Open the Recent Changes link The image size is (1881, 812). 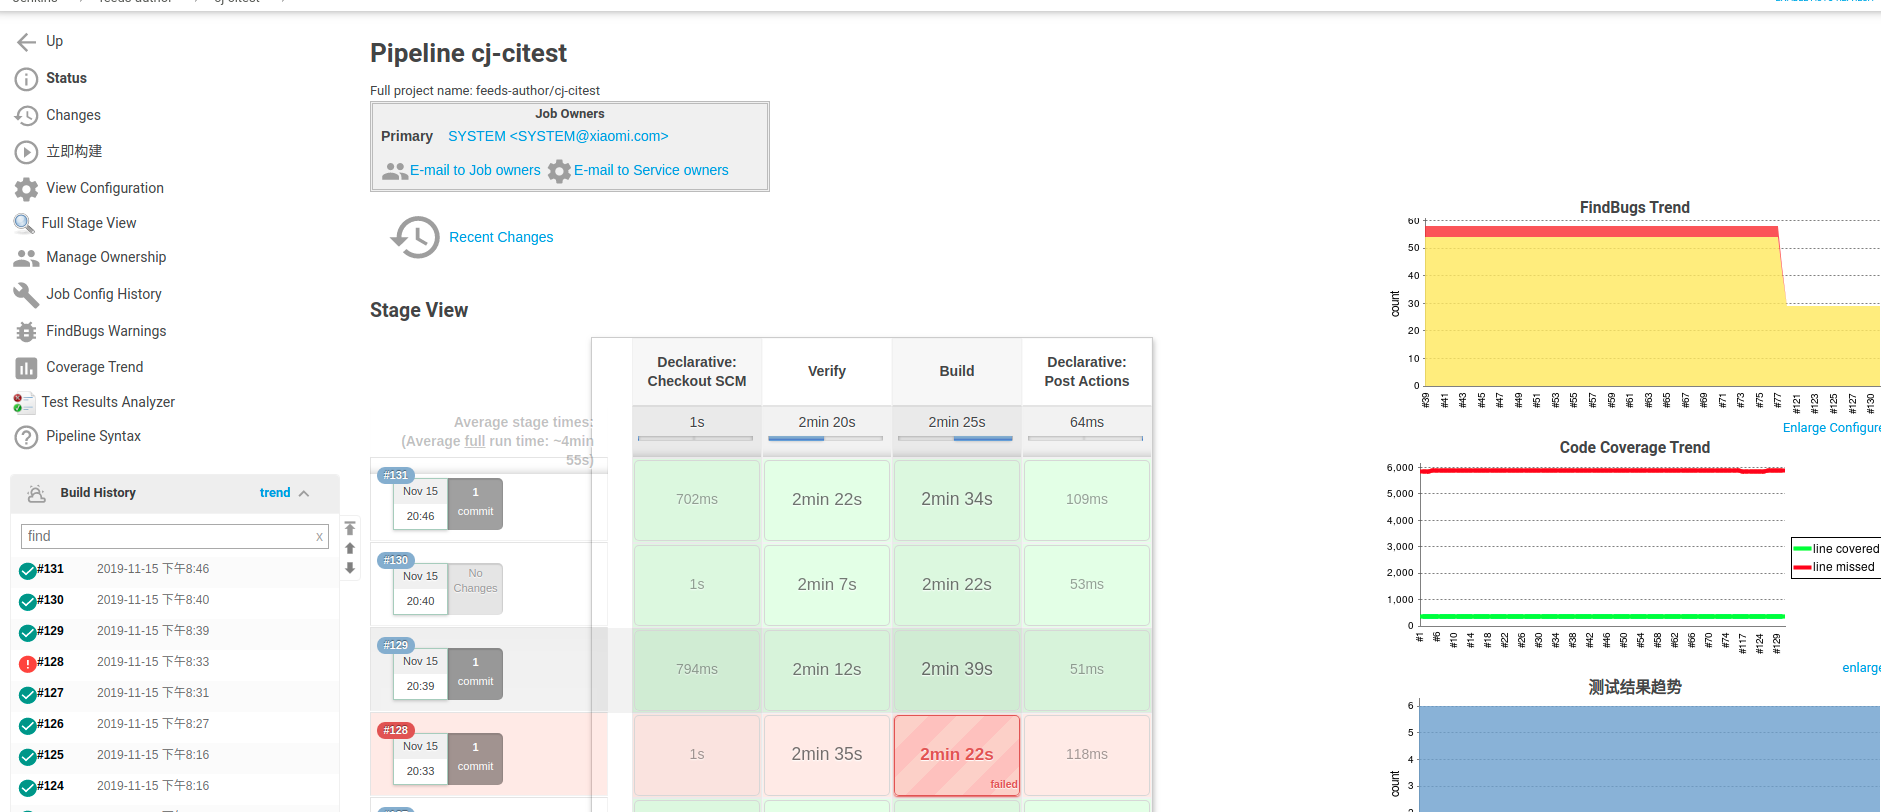(x=501, y=237)
